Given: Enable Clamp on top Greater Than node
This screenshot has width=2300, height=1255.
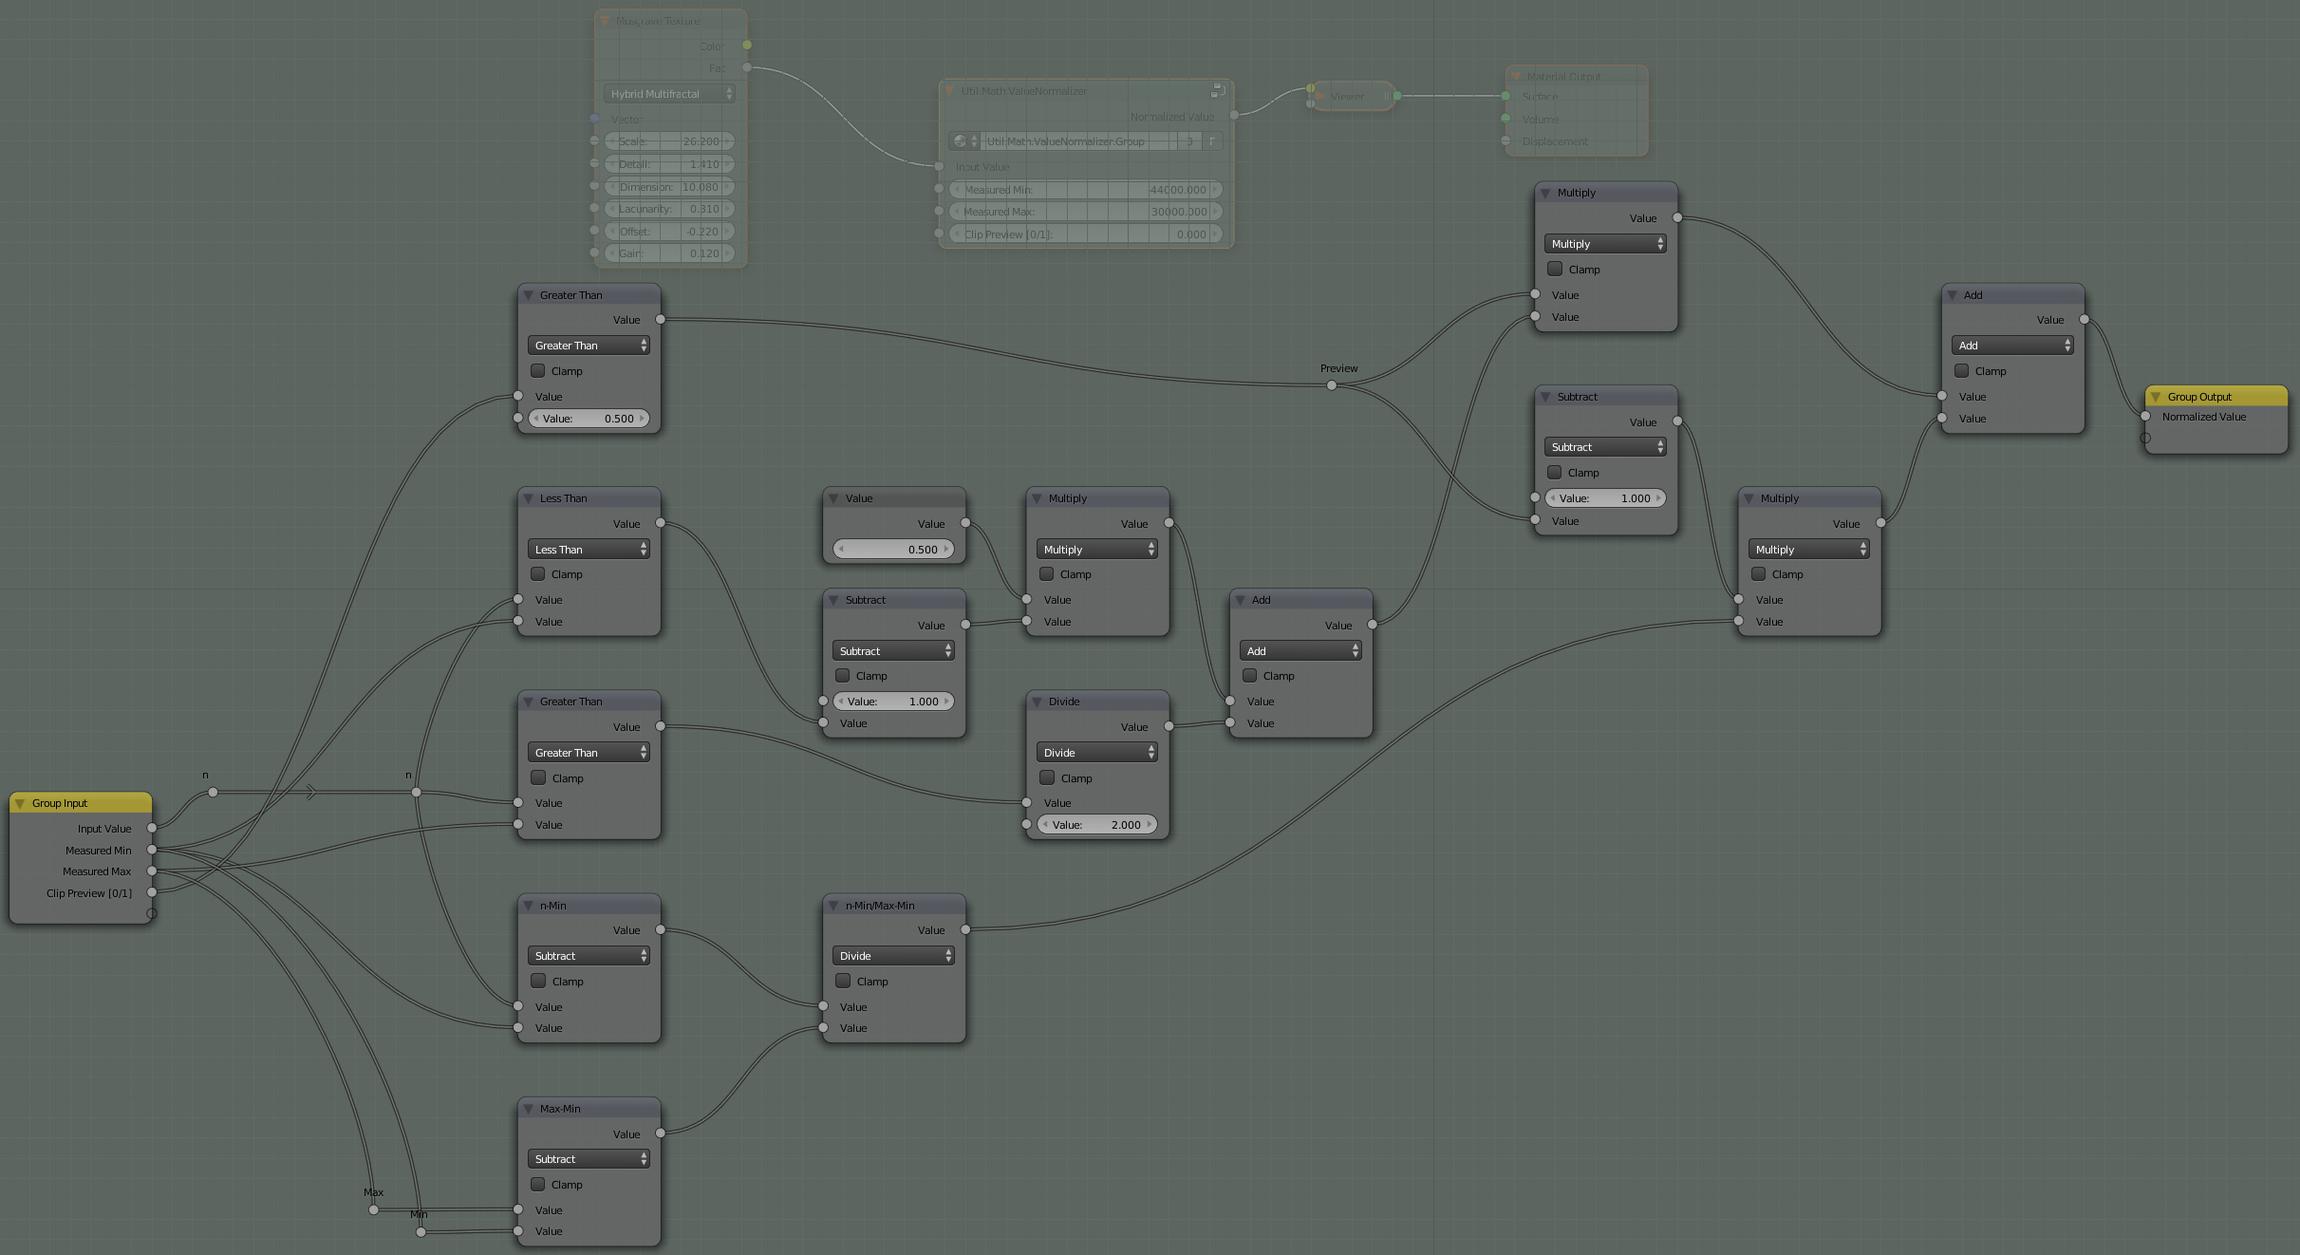Looking at the screenshot, I should coord(538,371).
